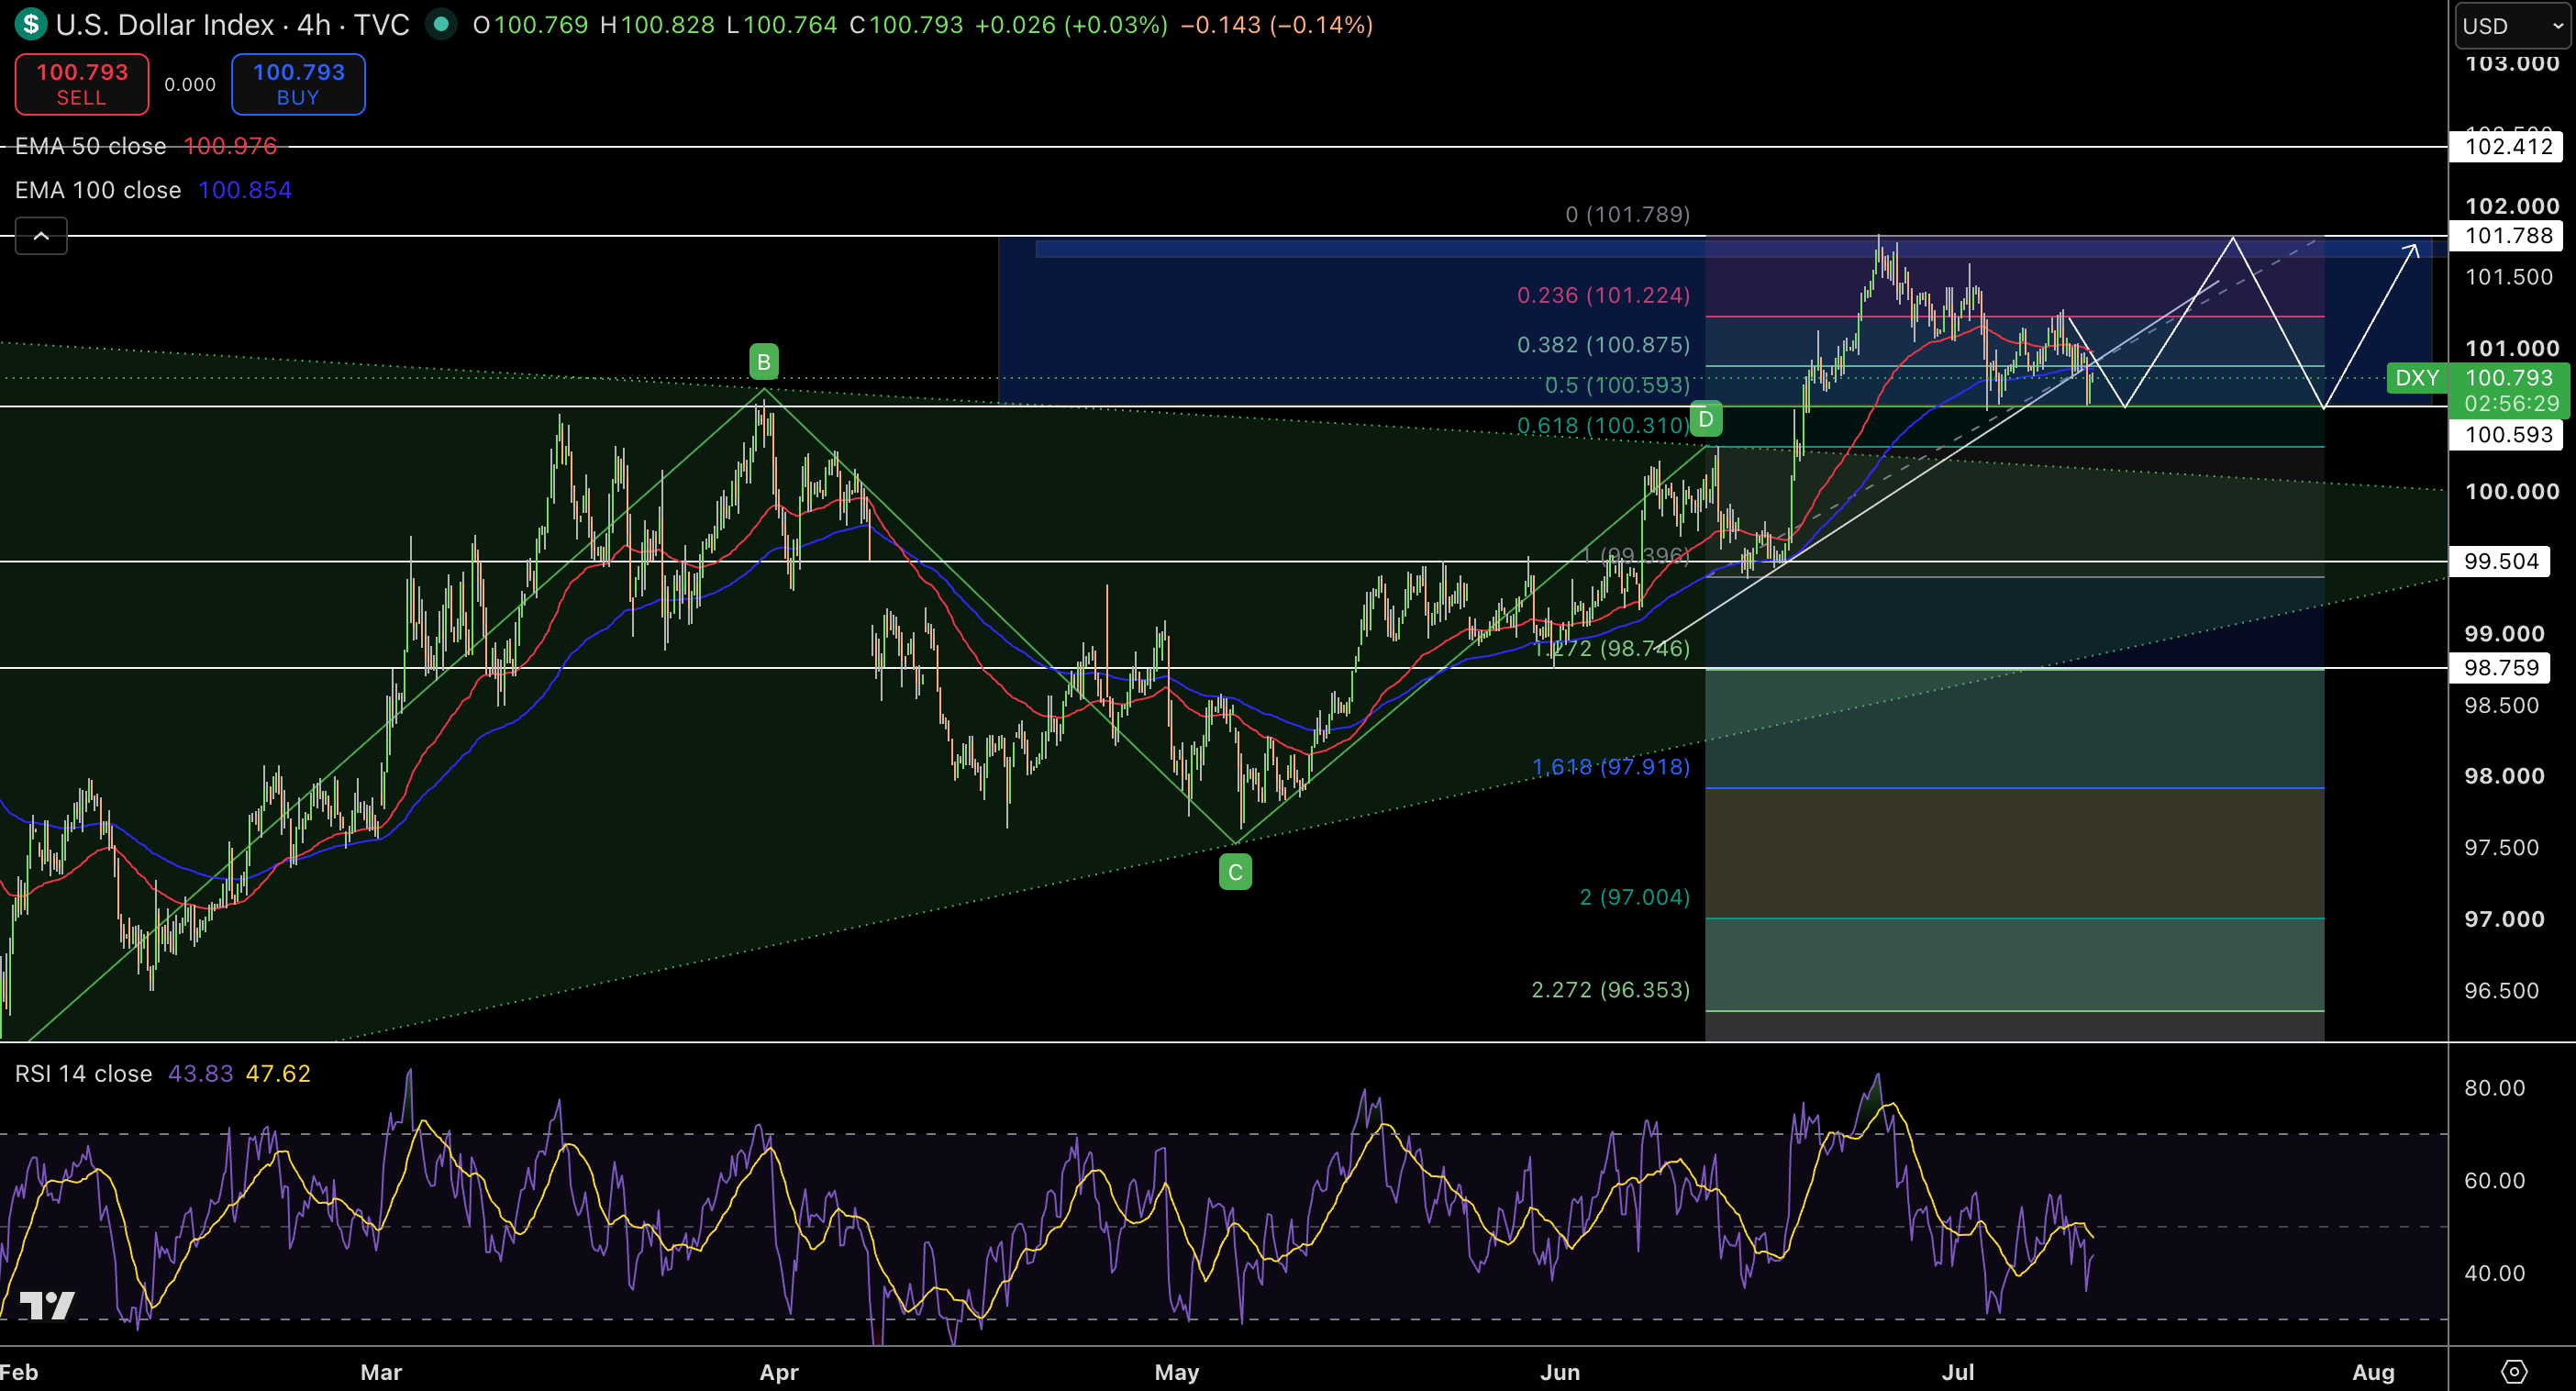Click the green DXY last price tag
Image resolution: width=2576 pixels, height=1391 pixels.
point(2417,378)
